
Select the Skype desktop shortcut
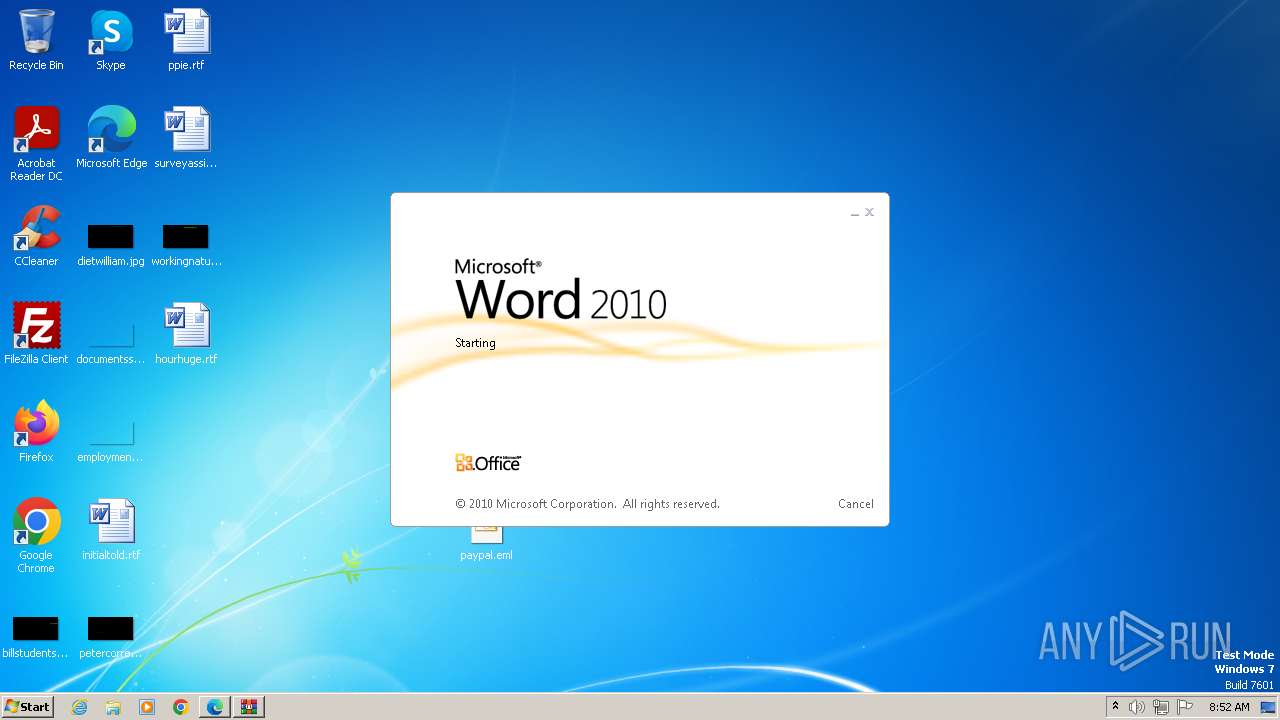(x=111, y=41)
